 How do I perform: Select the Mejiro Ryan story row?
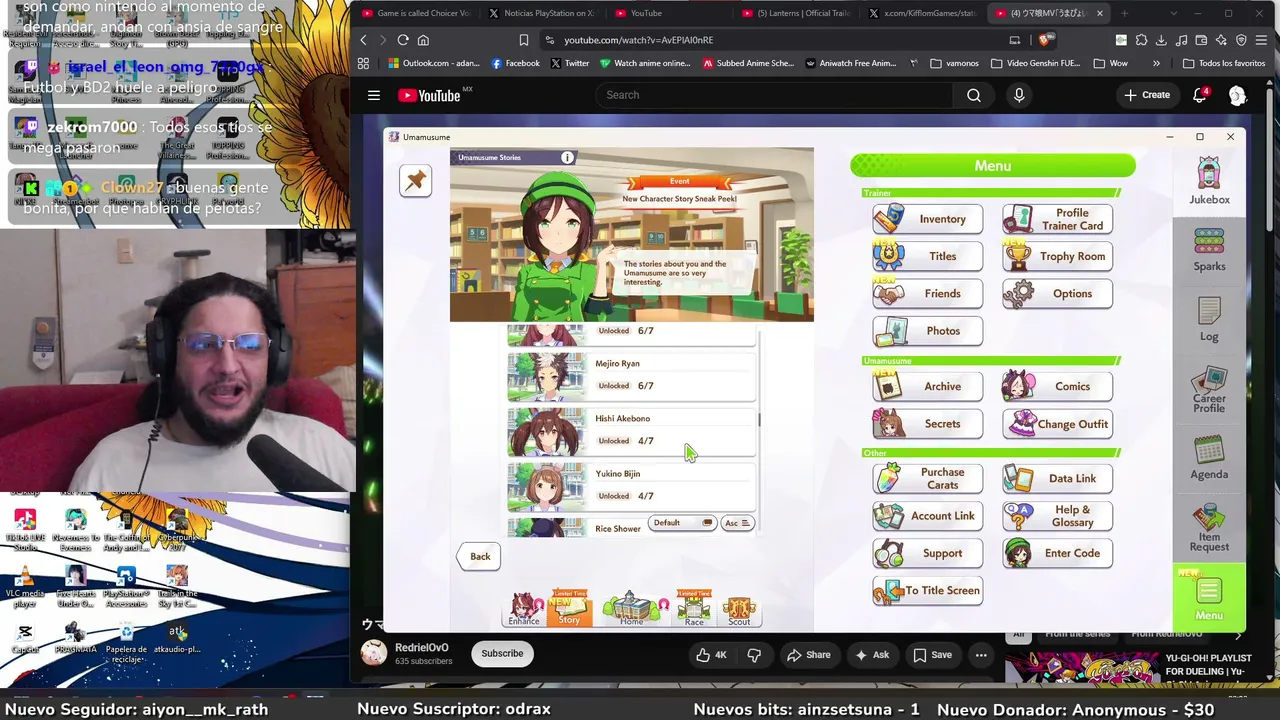click(x=631, y=376)
